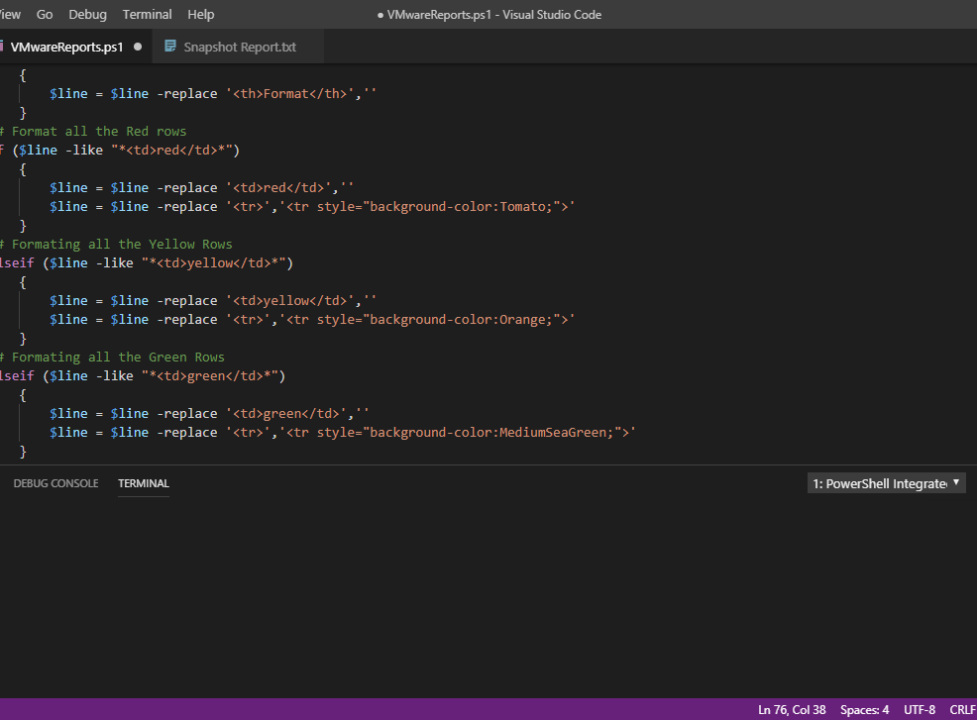977x720 pixels.
Task: Change the UTF-8 encoding in status bar
Action: [919, 709]
